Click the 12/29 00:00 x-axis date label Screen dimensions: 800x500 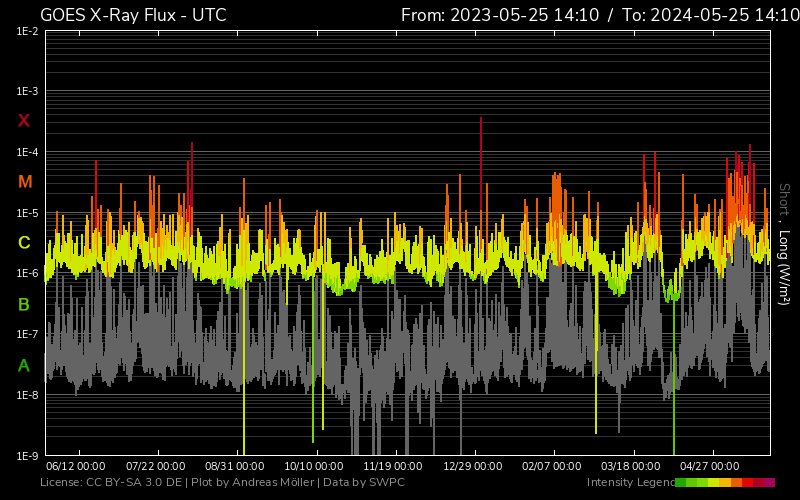click(472, 466)
